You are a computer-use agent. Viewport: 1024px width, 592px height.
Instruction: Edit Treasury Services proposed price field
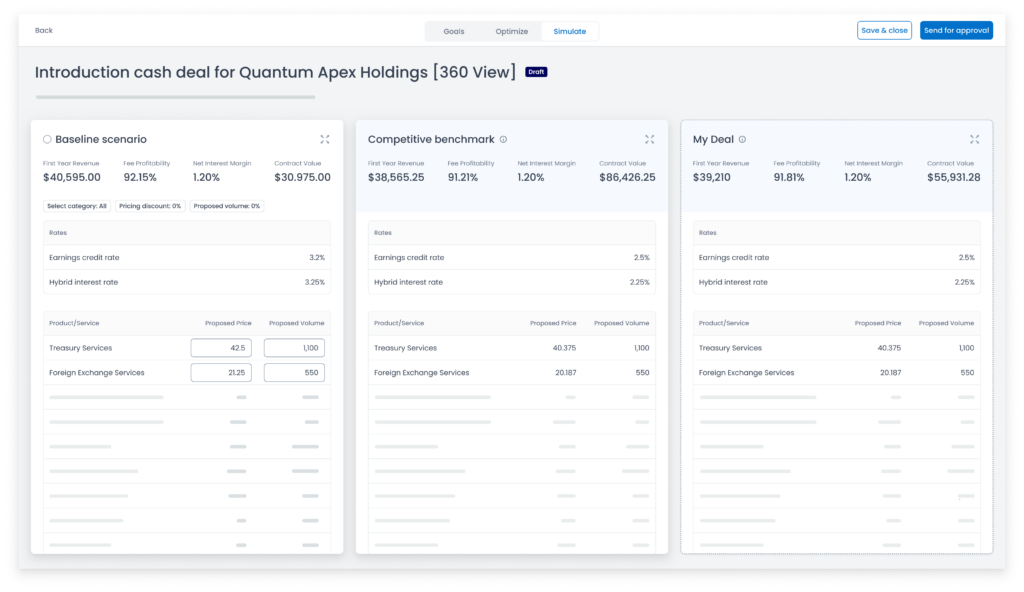pos(221,348)
